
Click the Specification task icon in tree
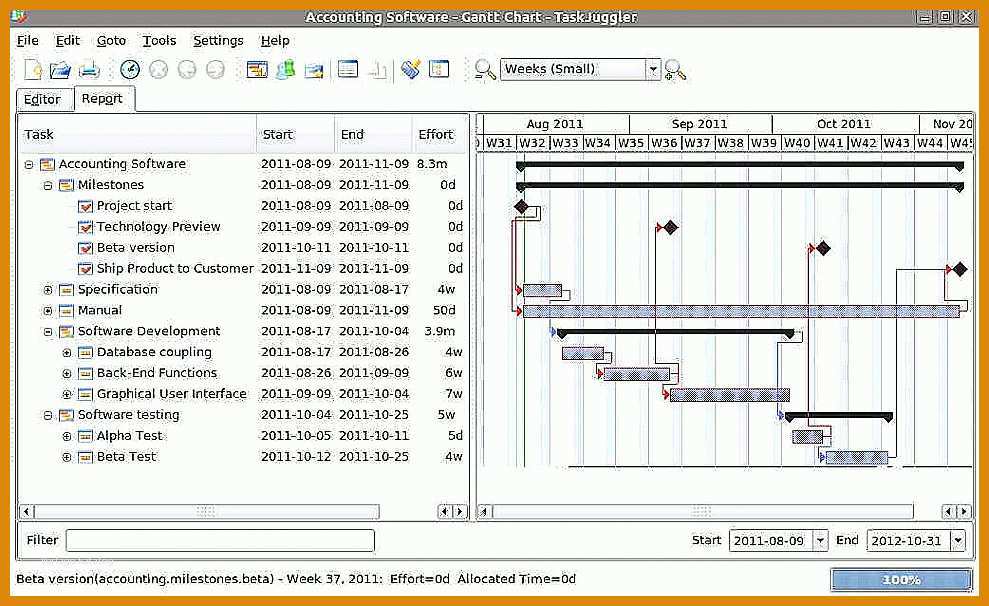(66, 290)
